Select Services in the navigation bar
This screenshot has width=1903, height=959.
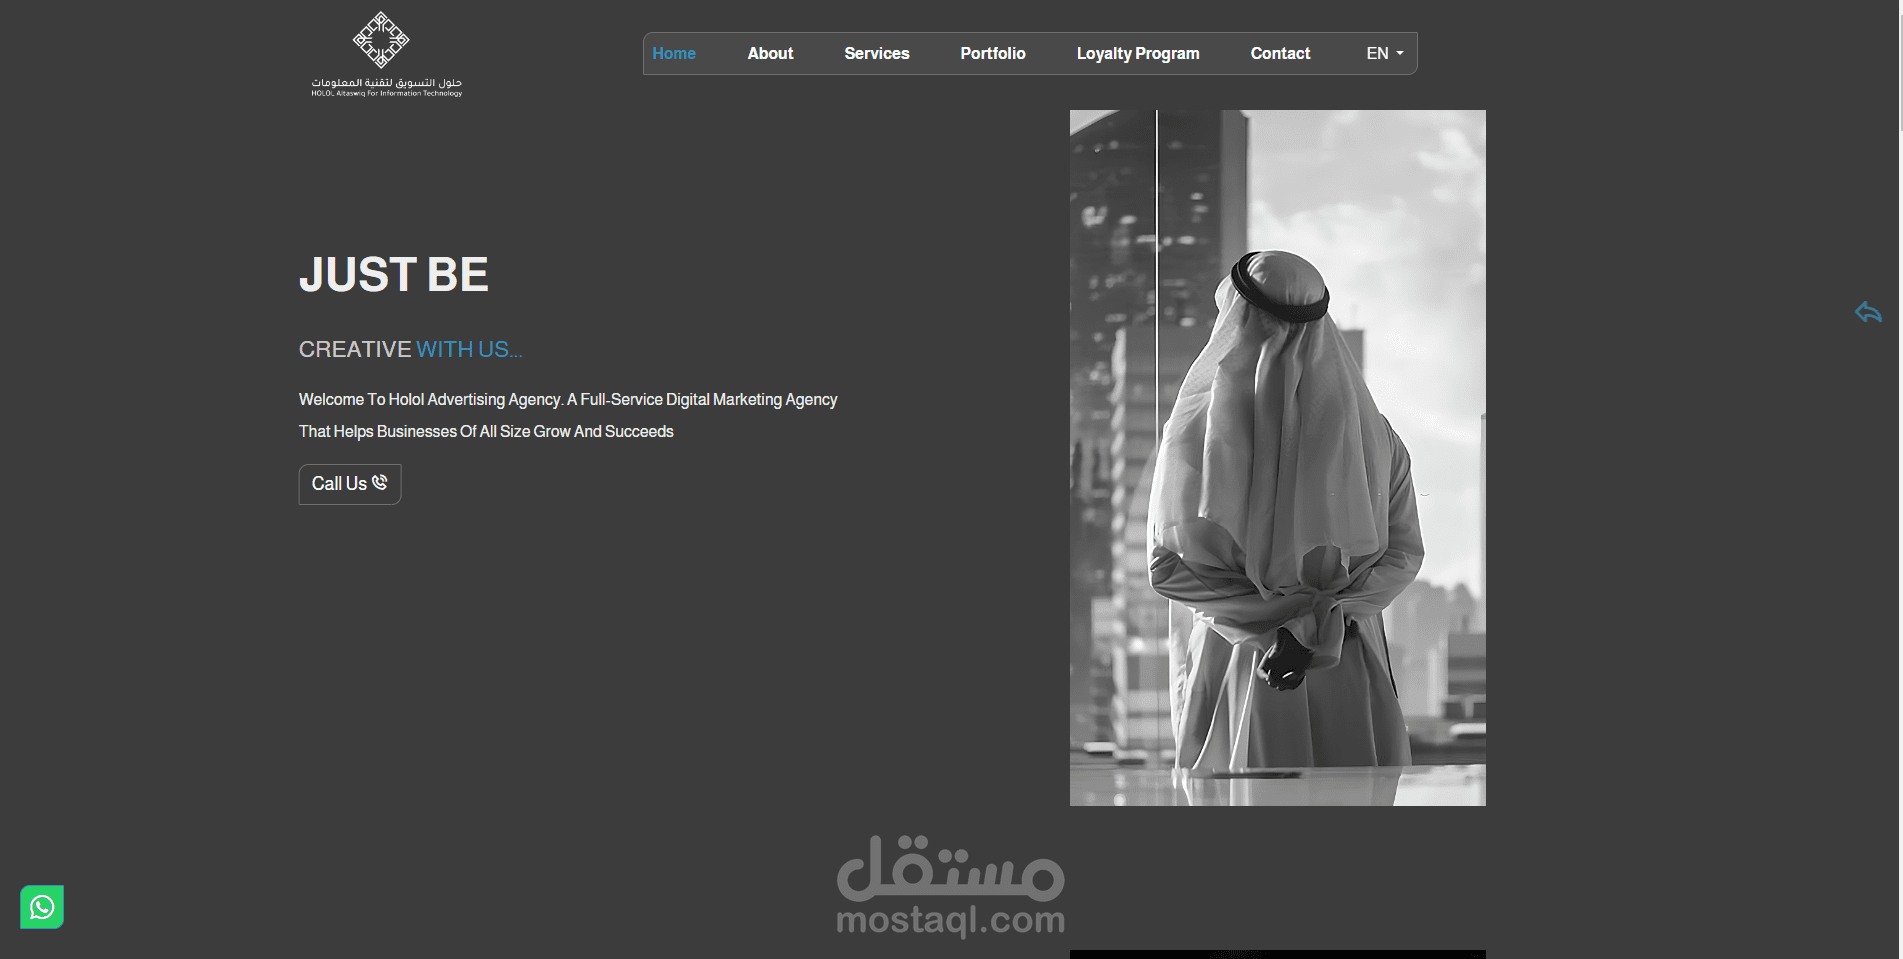[x=877, y=53]
